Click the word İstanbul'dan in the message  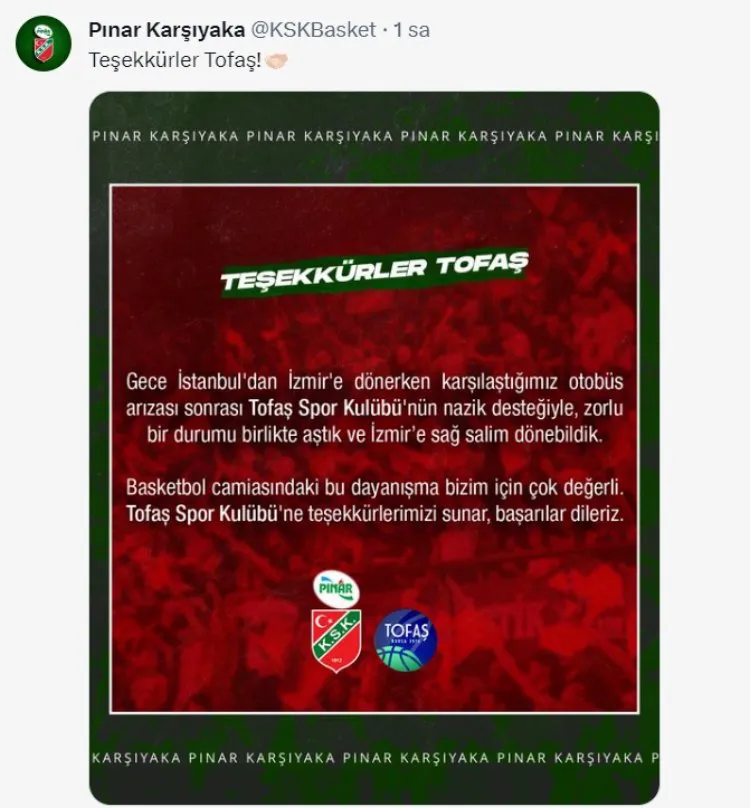click(x=227, y=382)
